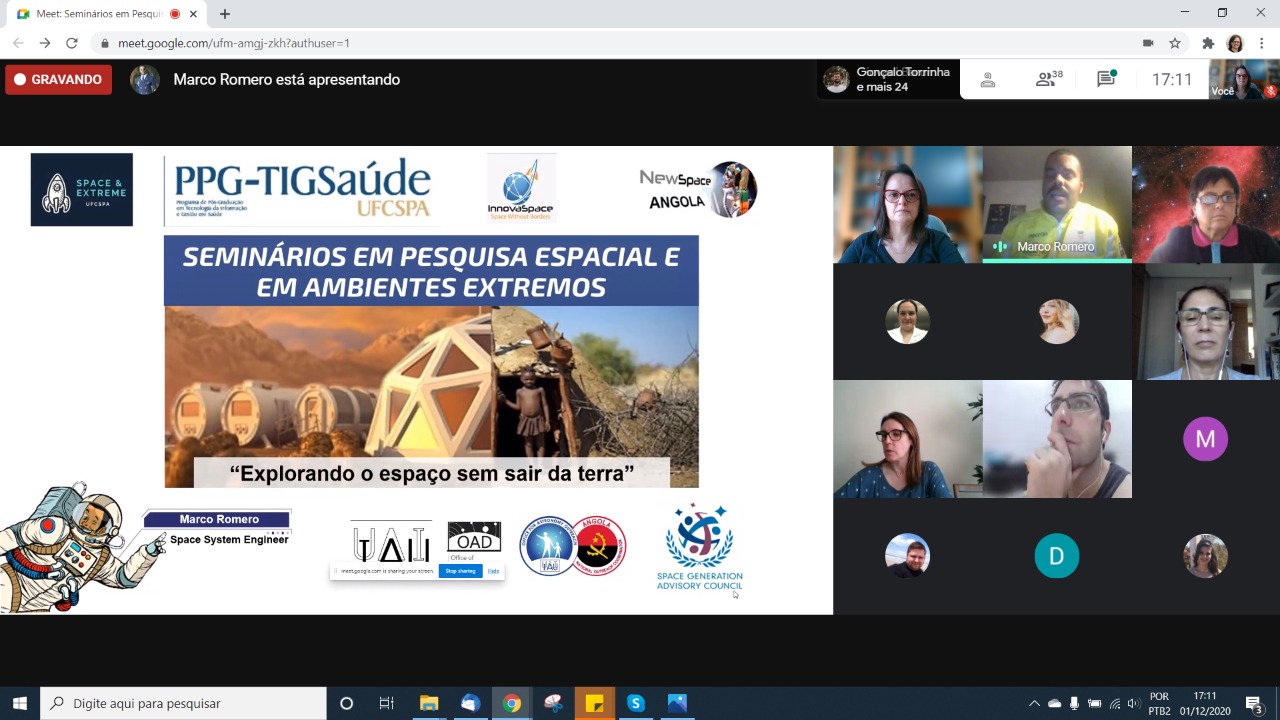Open Skype from the taskbar
The width and height of the screenshot is (1280, 720).
click(636, 703)
